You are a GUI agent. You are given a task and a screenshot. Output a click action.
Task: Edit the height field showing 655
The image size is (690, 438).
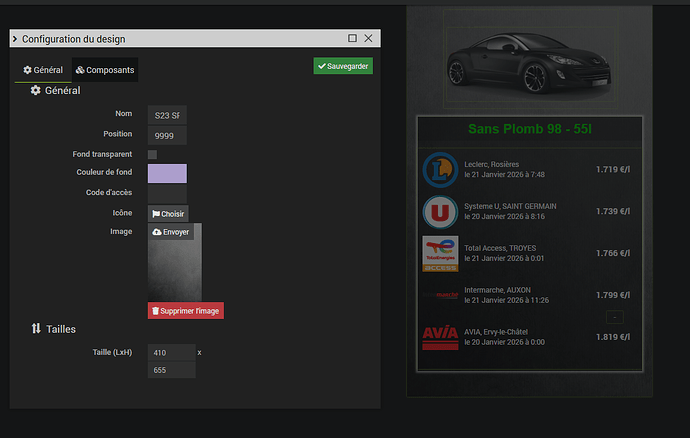point(172,370)
